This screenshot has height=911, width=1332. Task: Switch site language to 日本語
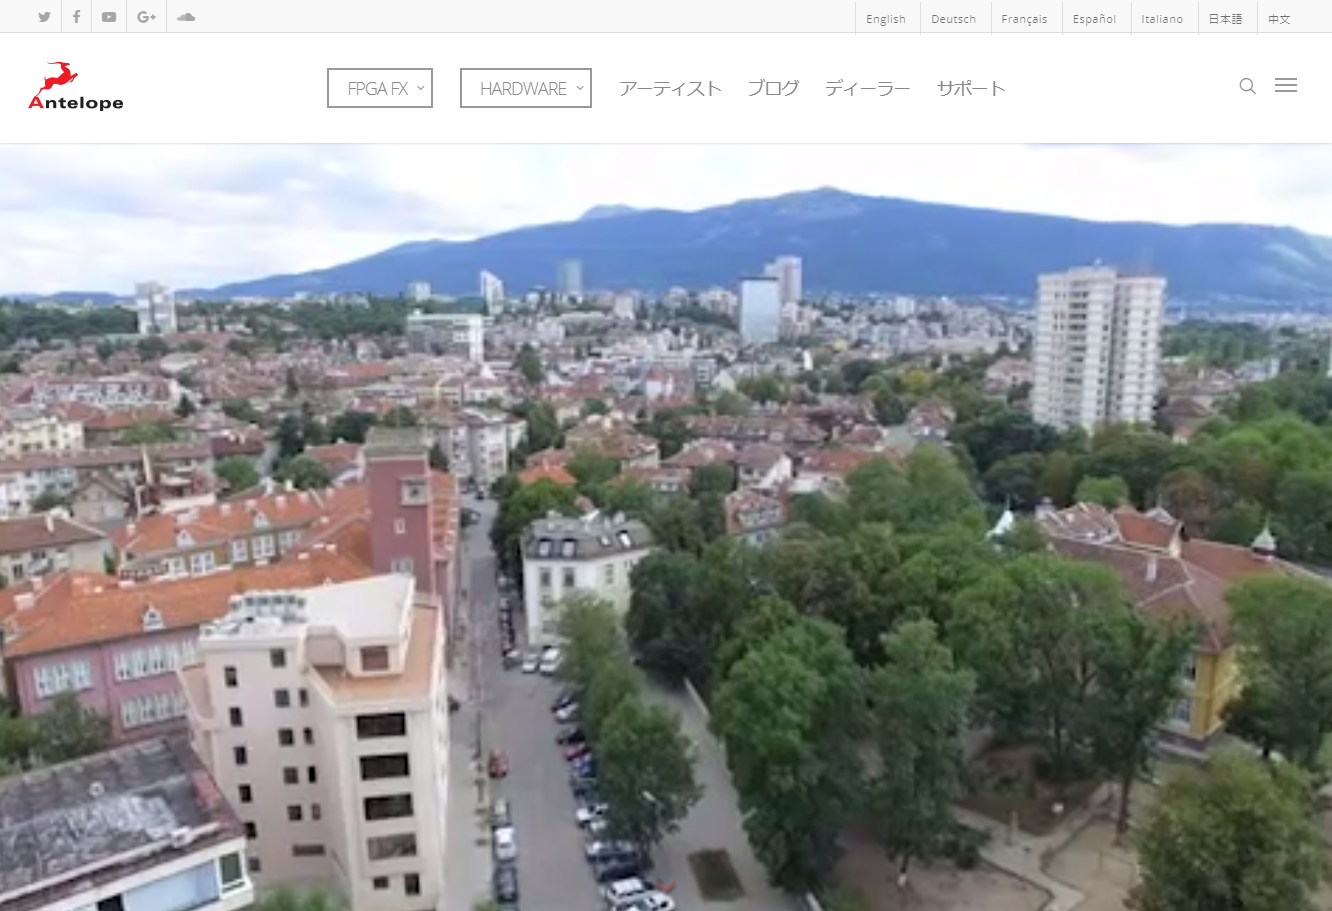pos(1225,19)
